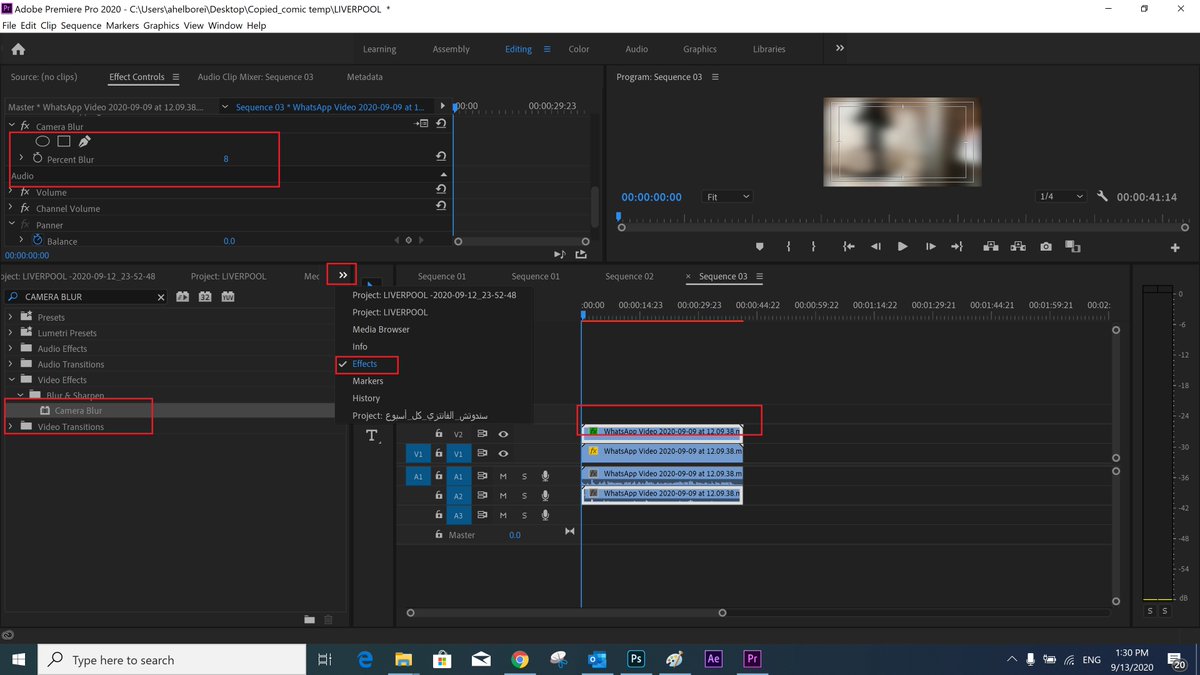Toggle 32-bit color effects filter
The width and height of the screenshot is (1200, 675).
point(205,297)
